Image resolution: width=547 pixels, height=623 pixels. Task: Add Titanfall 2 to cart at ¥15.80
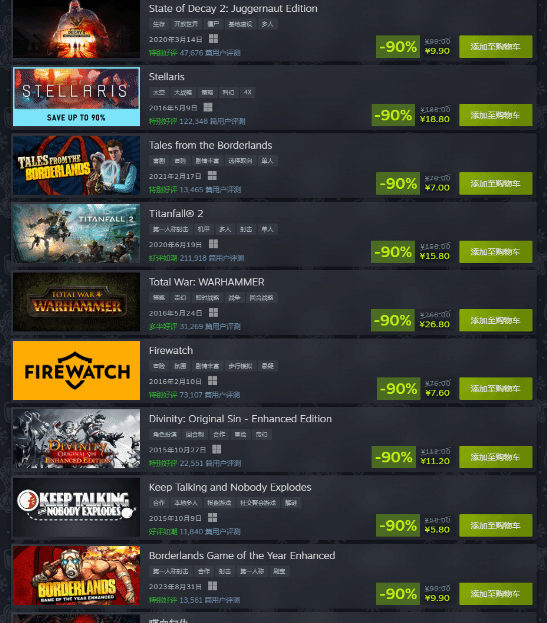495,252
